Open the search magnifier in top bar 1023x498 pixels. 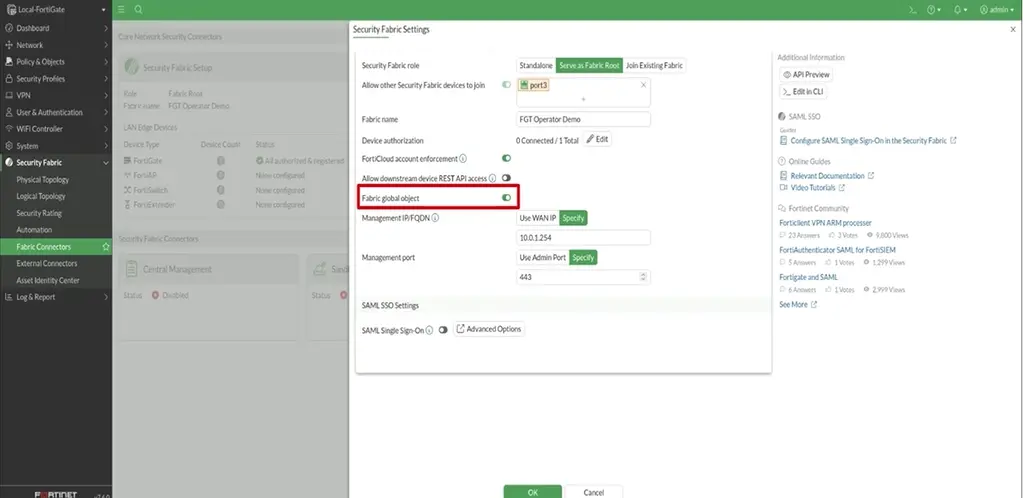138,10
